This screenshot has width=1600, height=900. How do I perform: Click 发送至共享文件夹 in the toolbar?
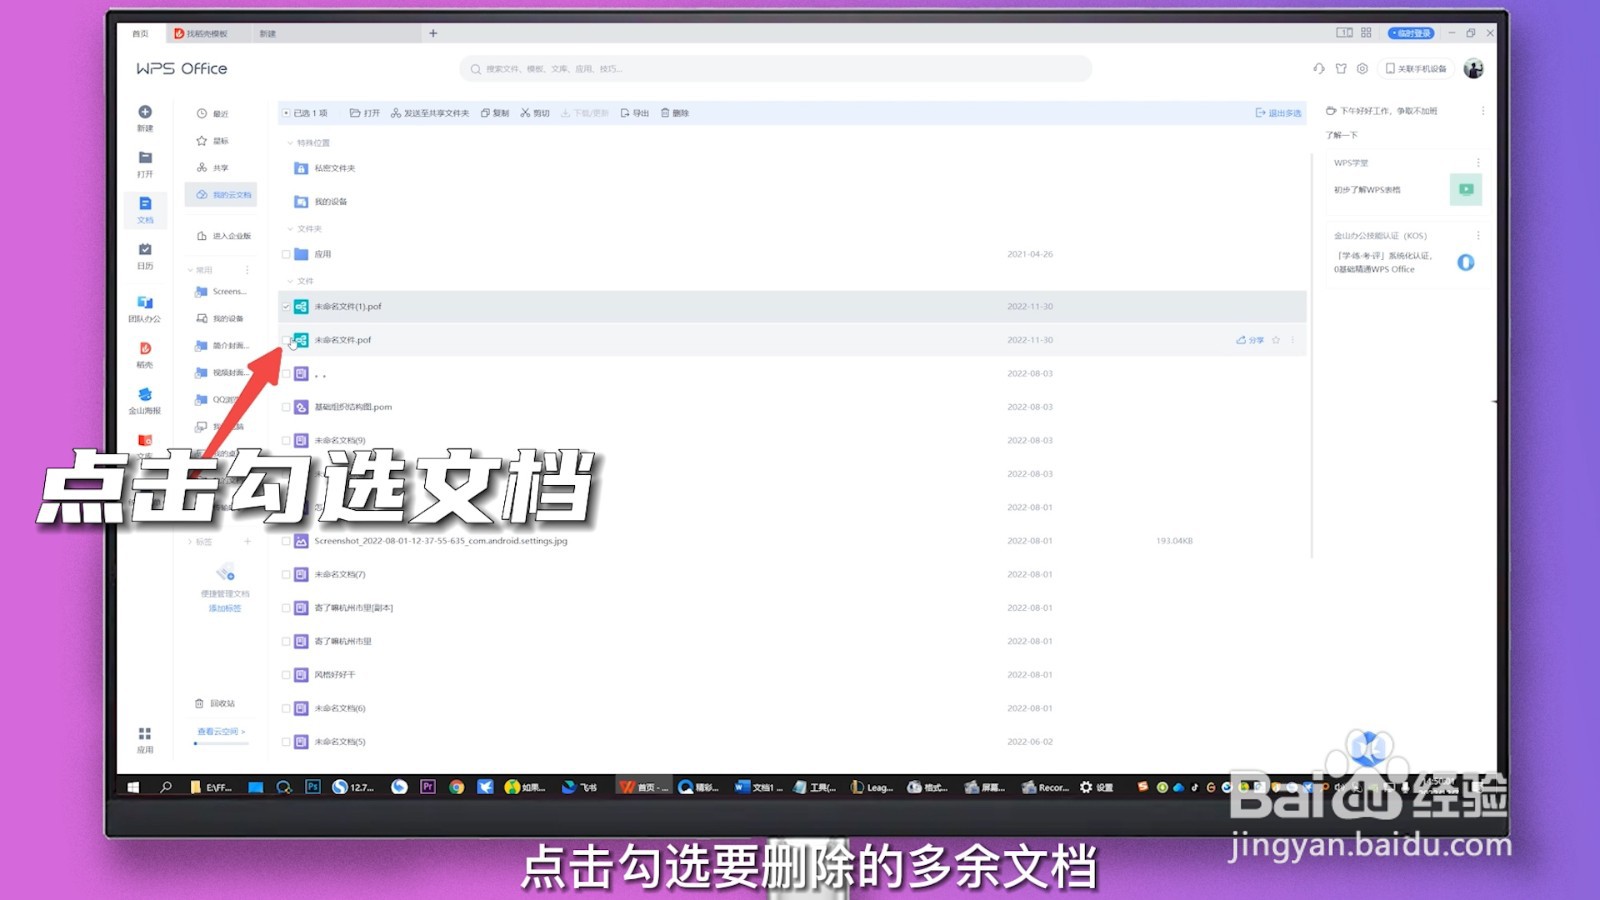point(430,113)
